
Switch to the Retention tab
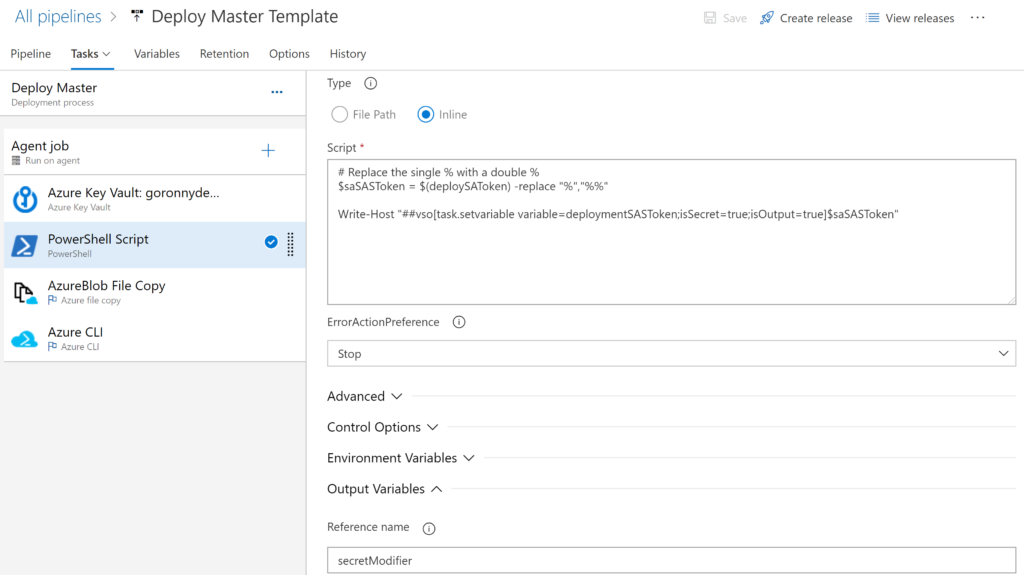[x=224, y=54]
